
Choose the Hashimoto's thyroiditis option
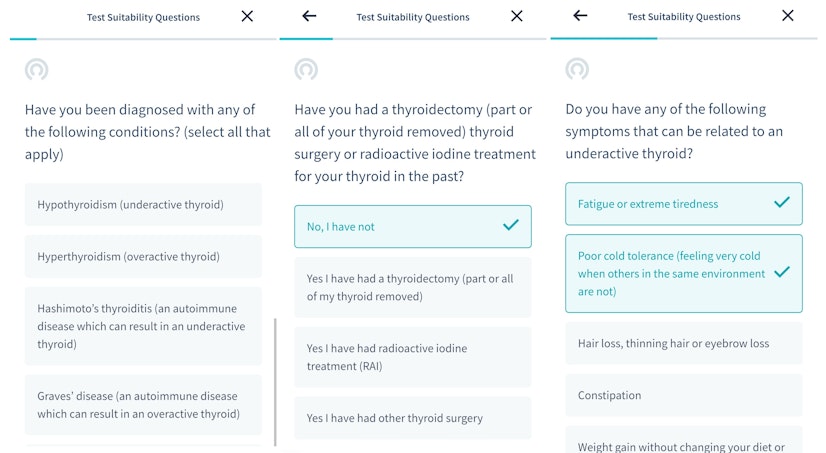(x=143, y=326)
